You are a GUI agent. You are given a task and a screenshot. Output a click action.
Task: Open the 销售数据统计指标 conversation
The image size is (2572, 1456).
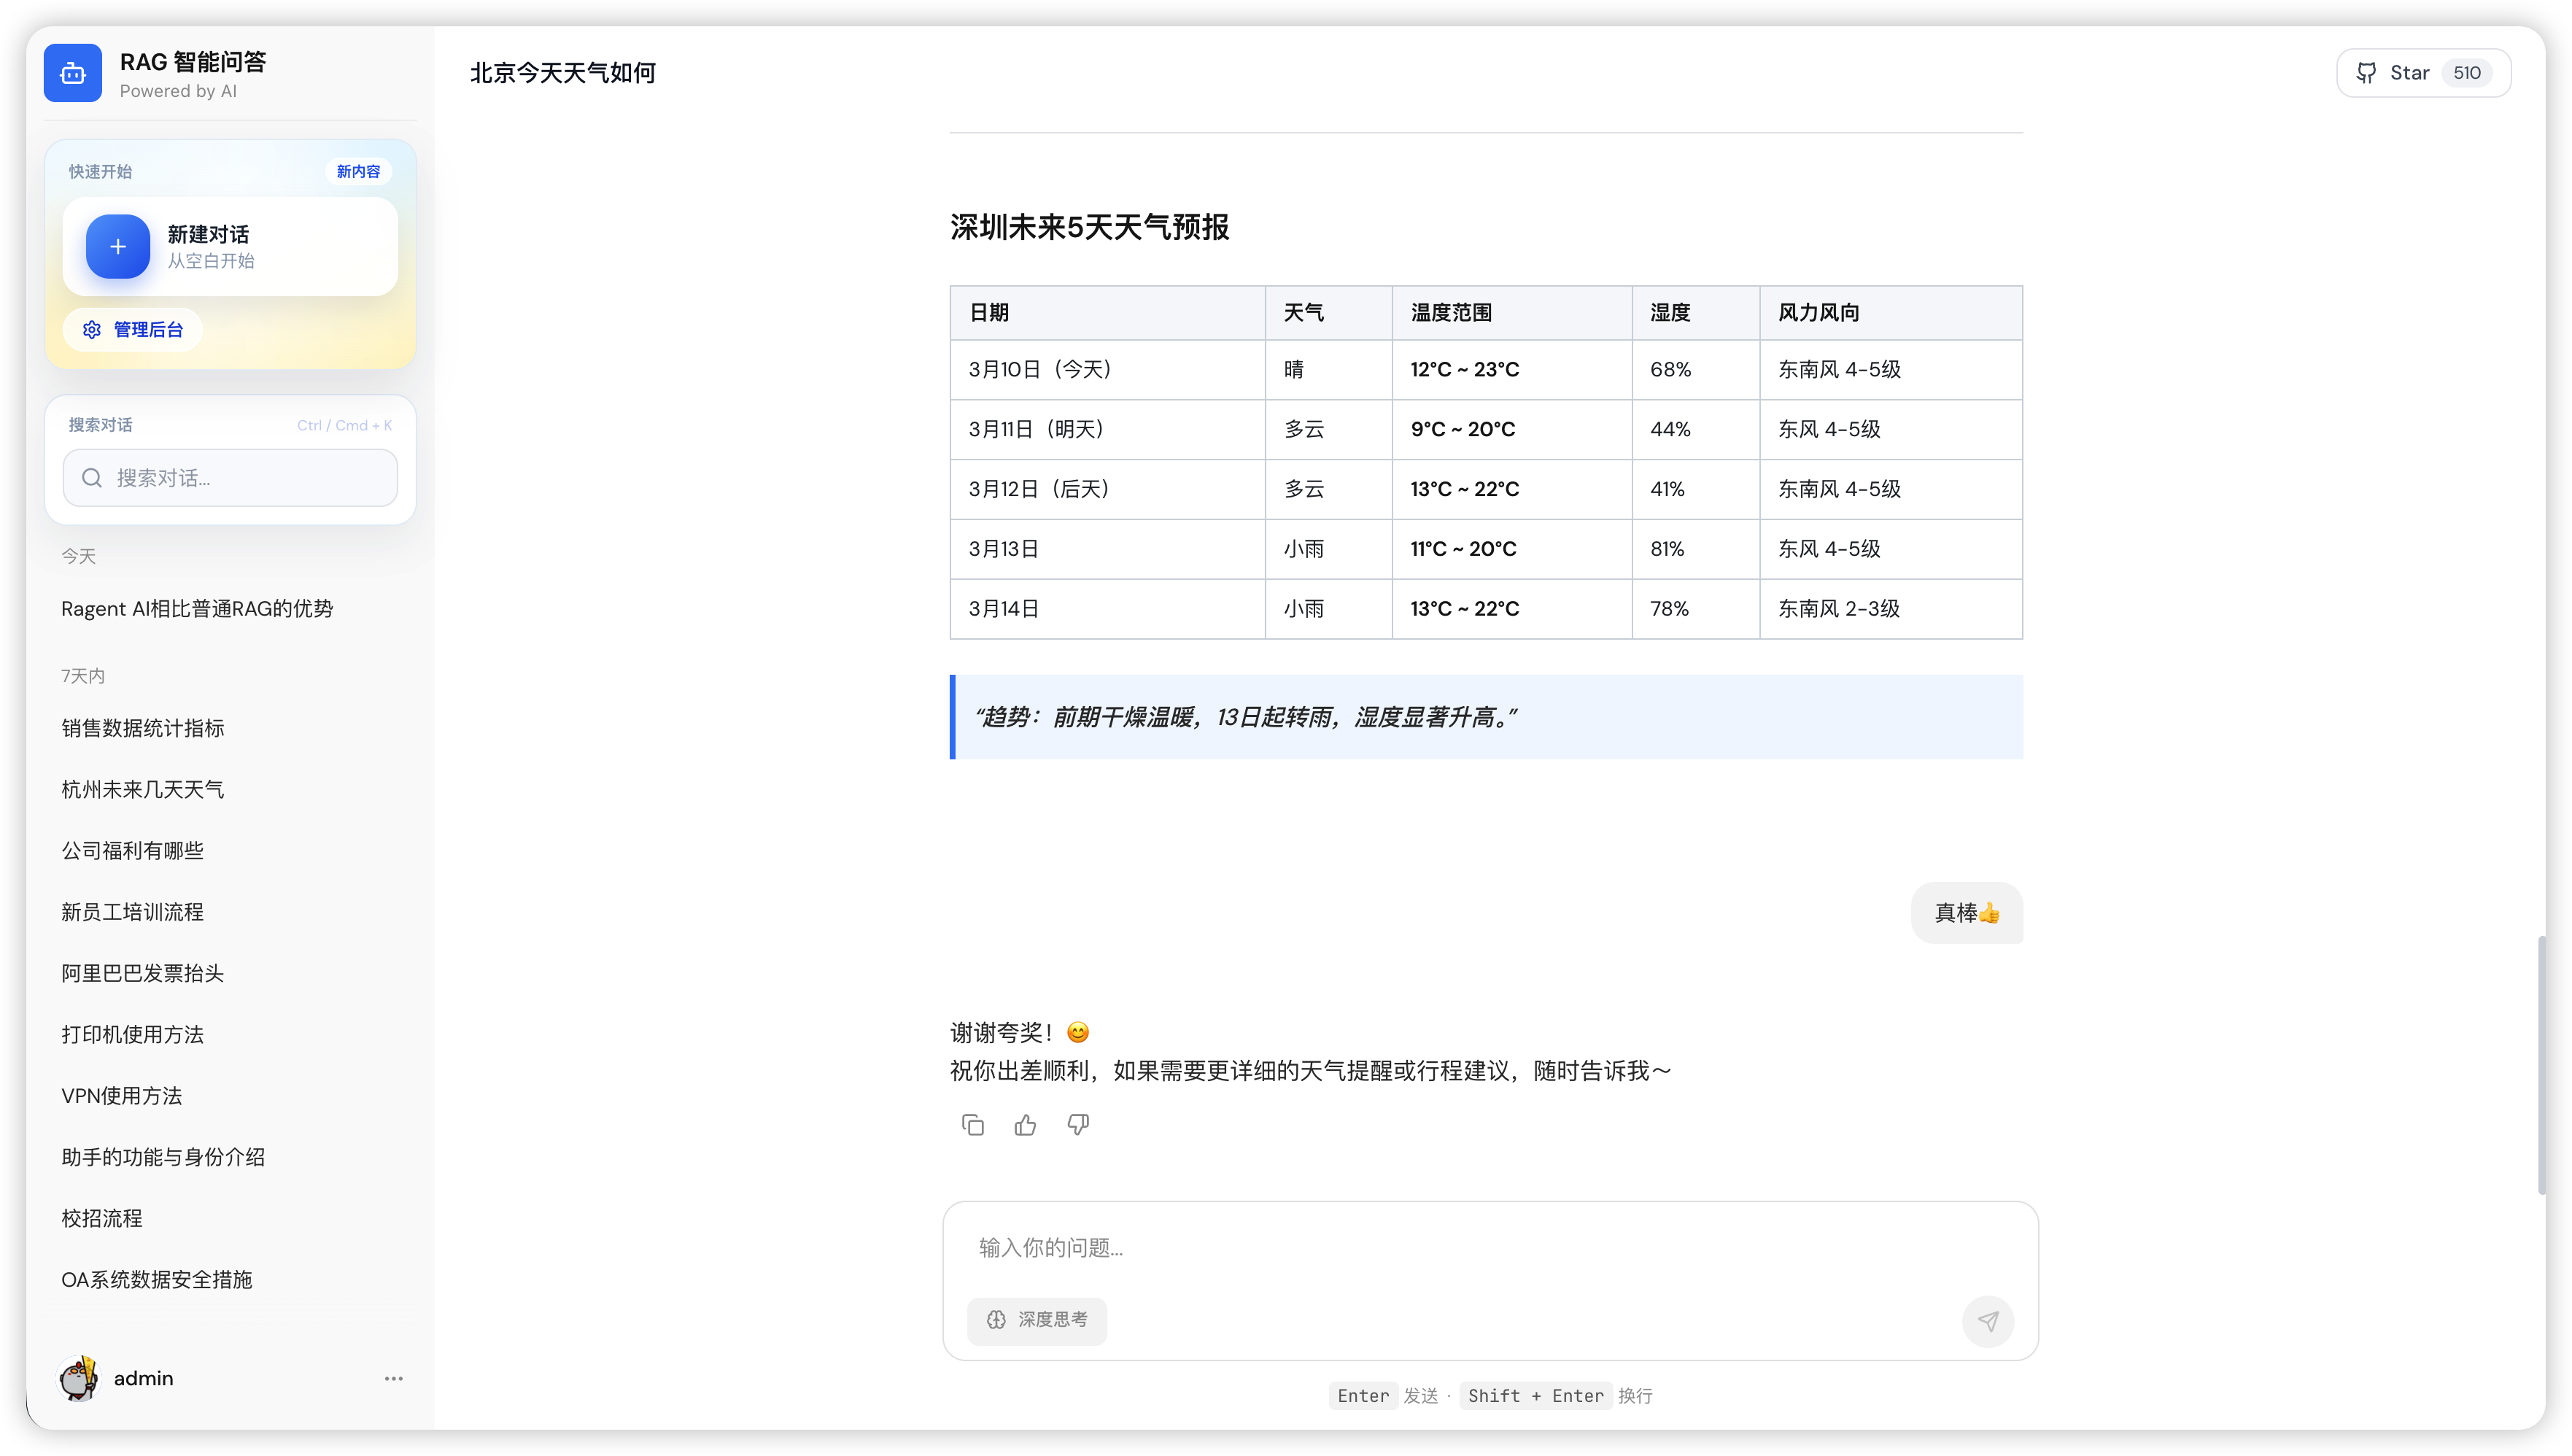[143, 728]
